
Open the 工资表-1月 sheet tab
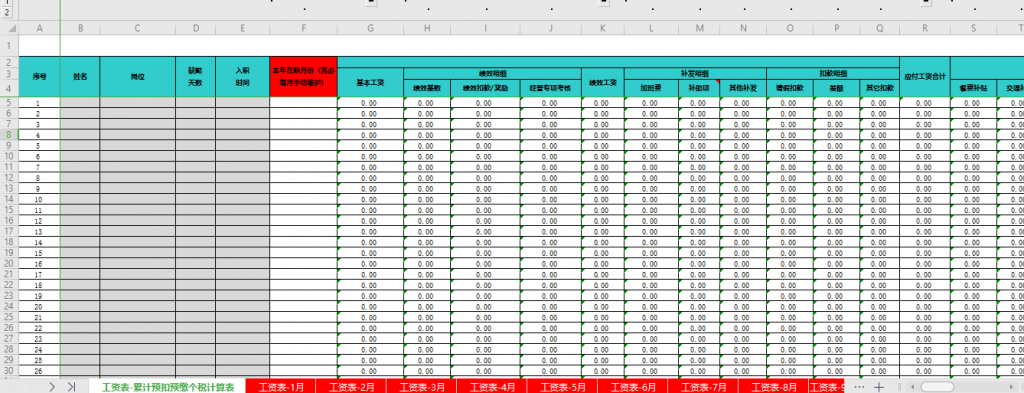coord(281,386)
